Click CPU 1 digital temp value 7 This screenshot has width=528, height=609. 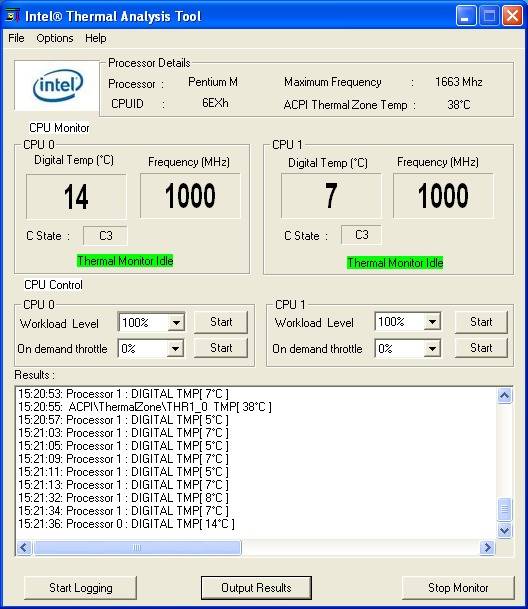click(x=331, y=196)
